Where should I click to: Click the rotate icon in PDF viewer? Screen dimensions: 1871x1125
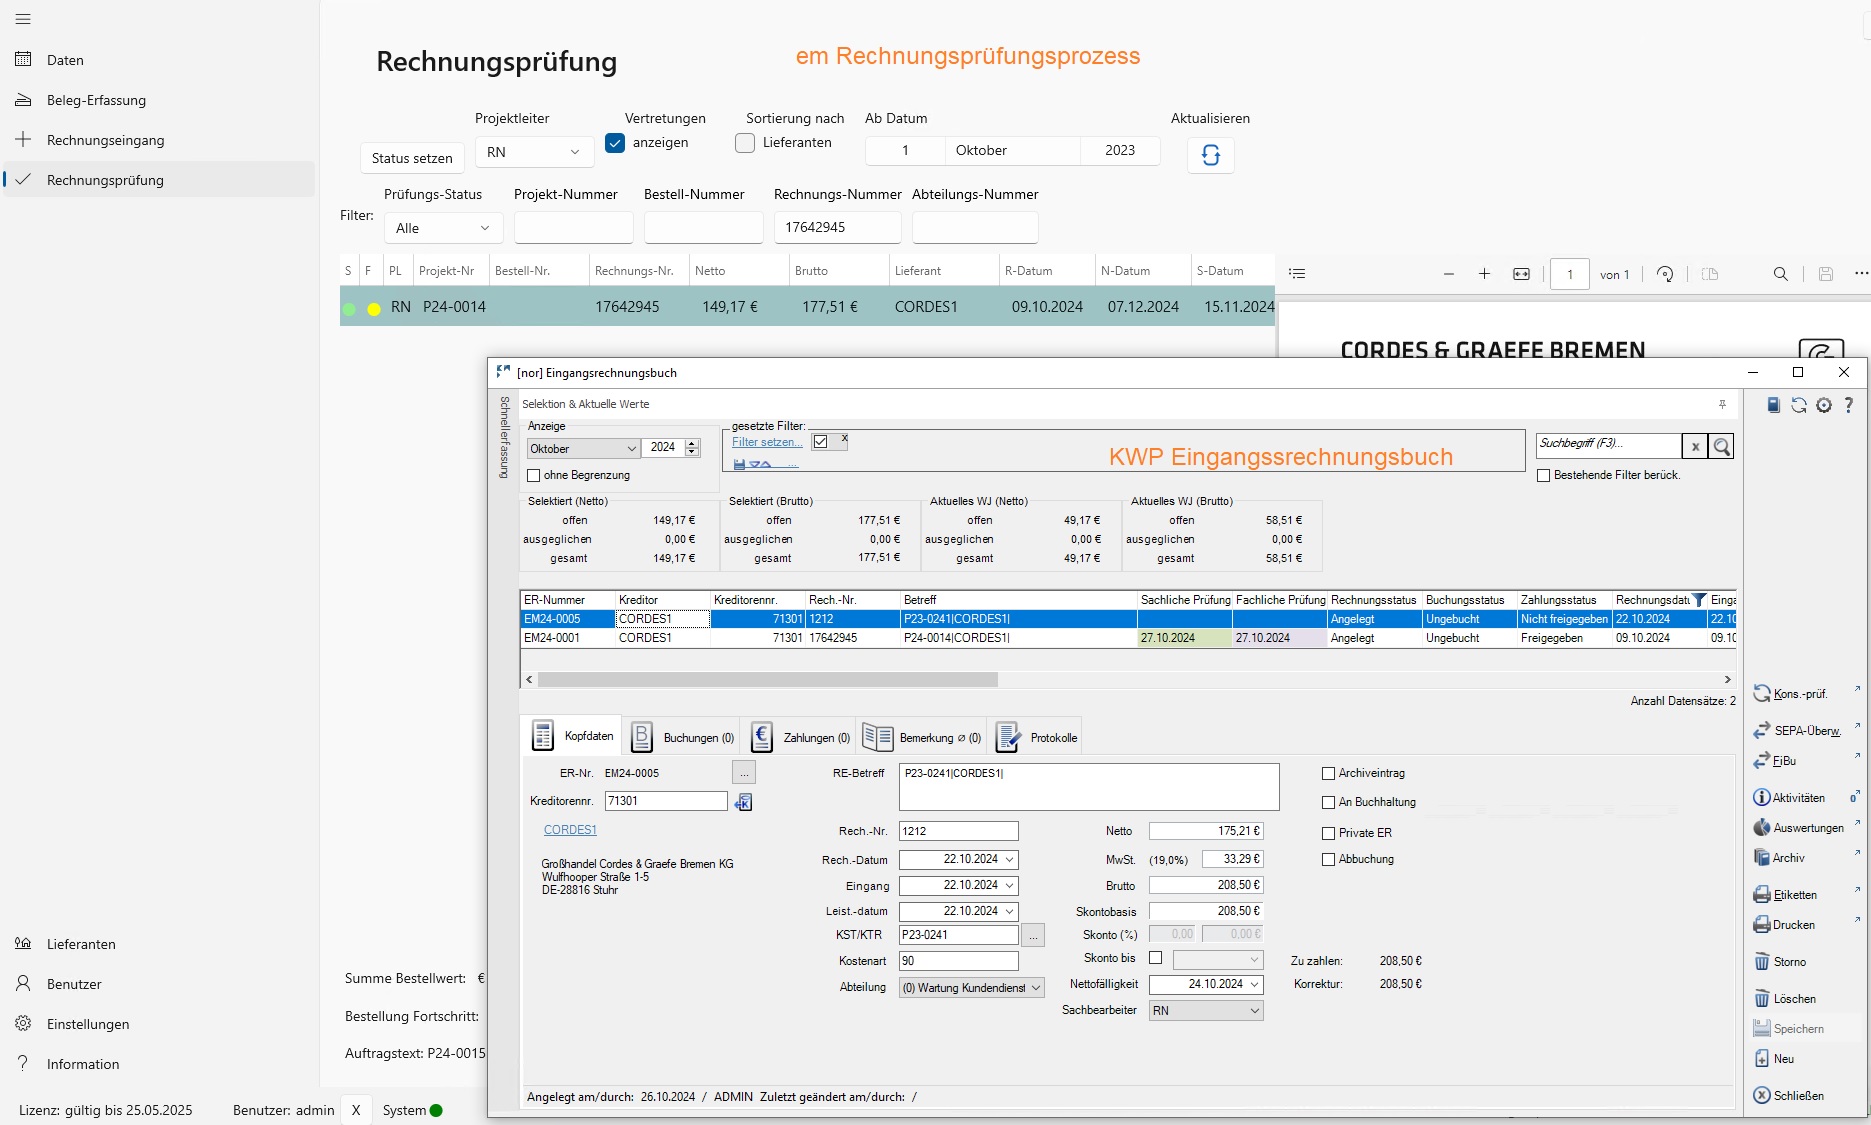[1665, 274]
